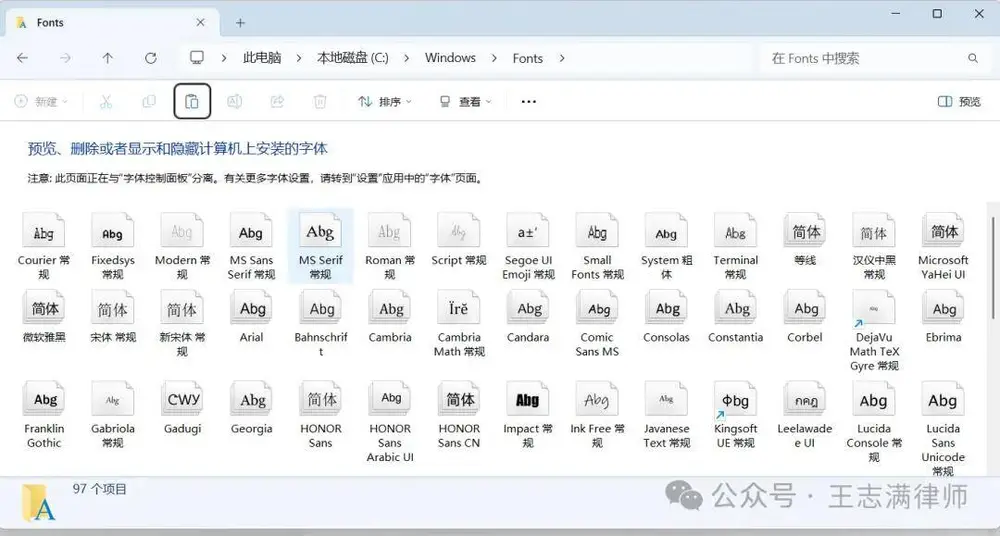This screenshot has width=1000, height=536.
Task: Select the Impact 常规 font
Action: tap(528, 415)
